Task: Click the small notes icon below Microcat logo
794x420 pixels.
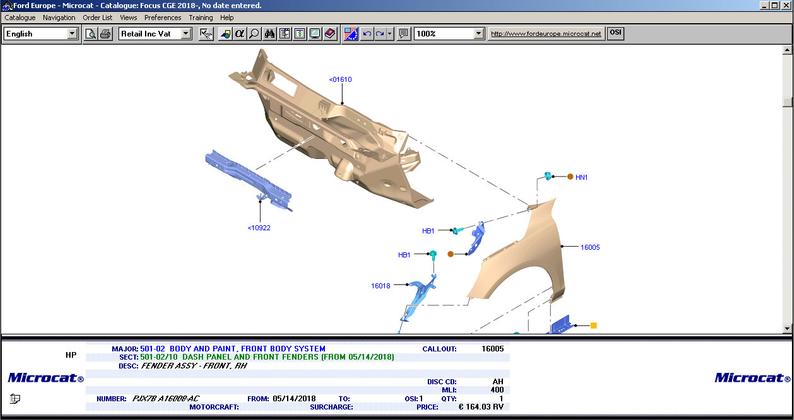Action: [x=15, y=399]
